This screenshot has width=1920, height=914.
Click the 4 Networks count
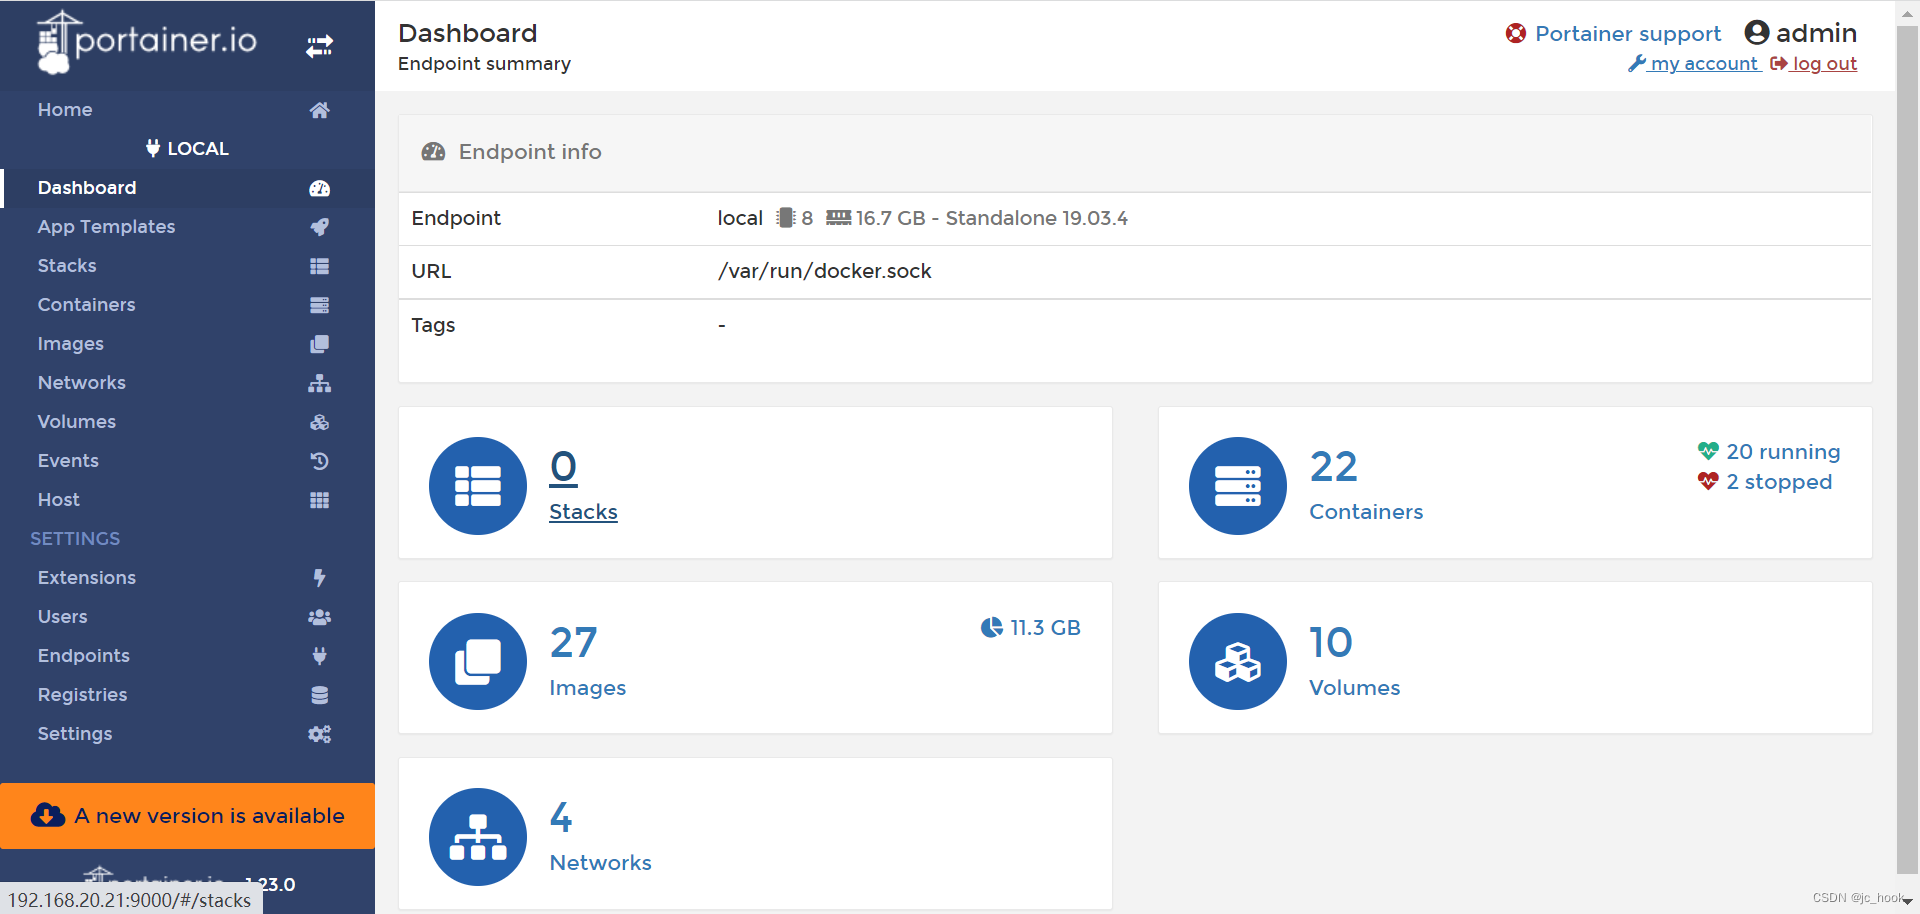(x=561, y=818)
